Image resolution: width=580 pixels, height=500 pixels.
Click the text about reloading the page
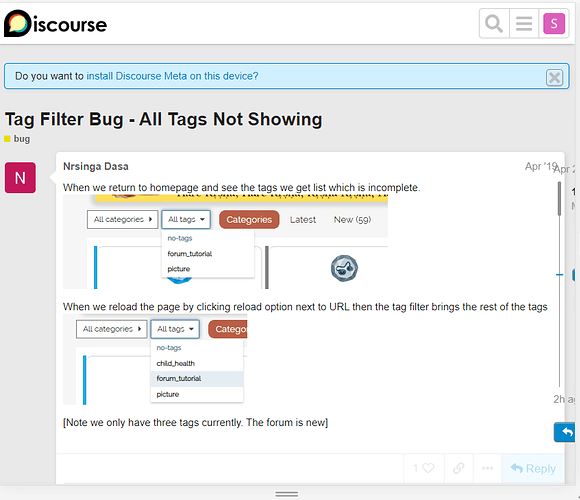(x=305, y=307)
